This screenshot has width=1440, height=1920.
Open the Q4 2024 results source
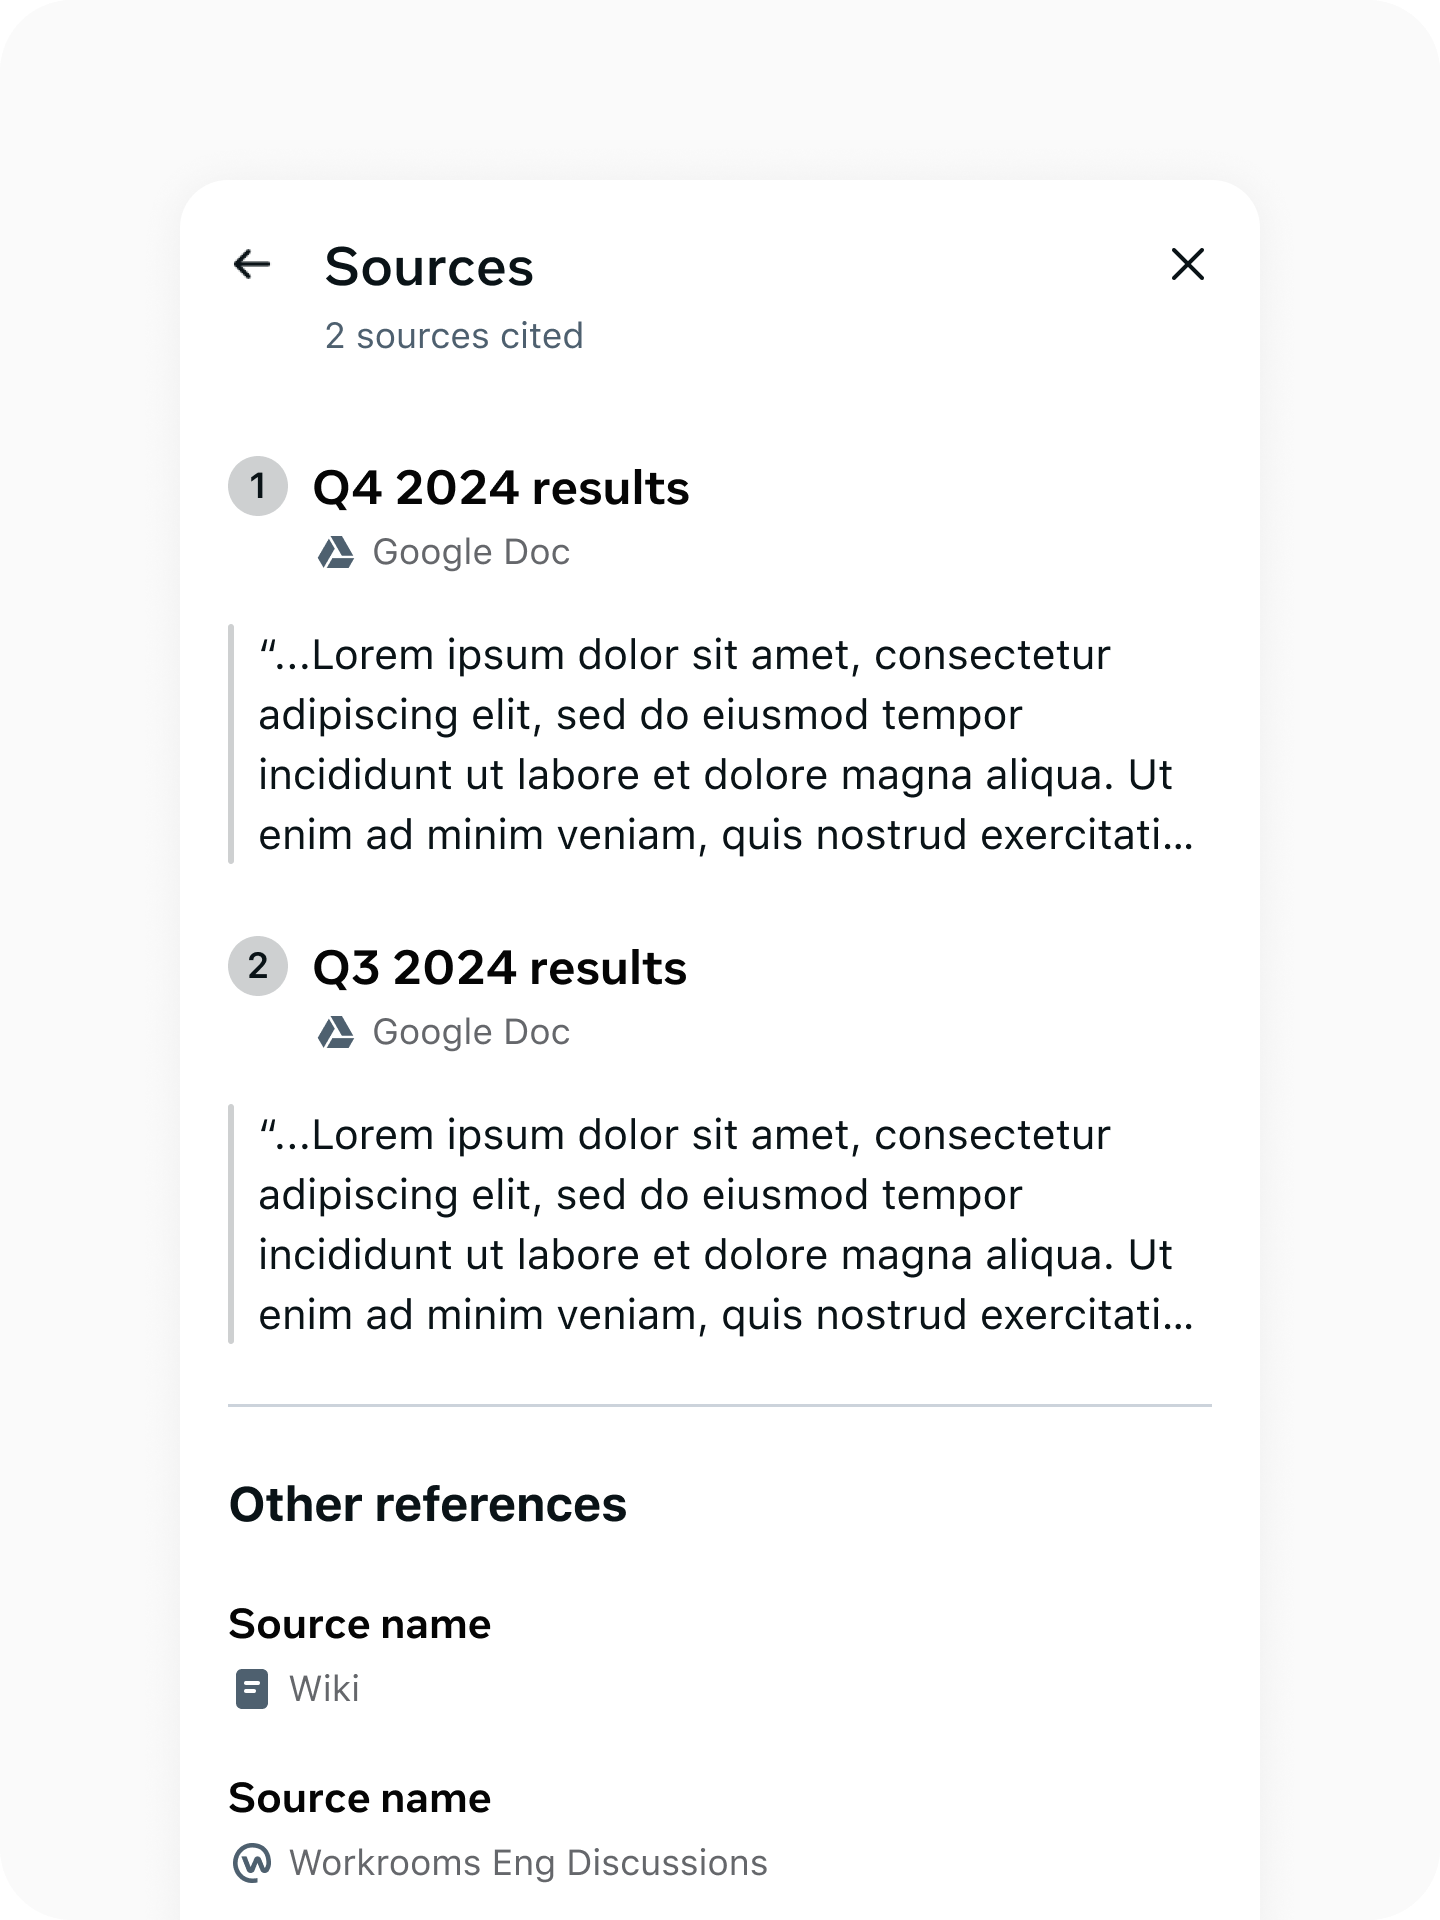click(501, 488)
